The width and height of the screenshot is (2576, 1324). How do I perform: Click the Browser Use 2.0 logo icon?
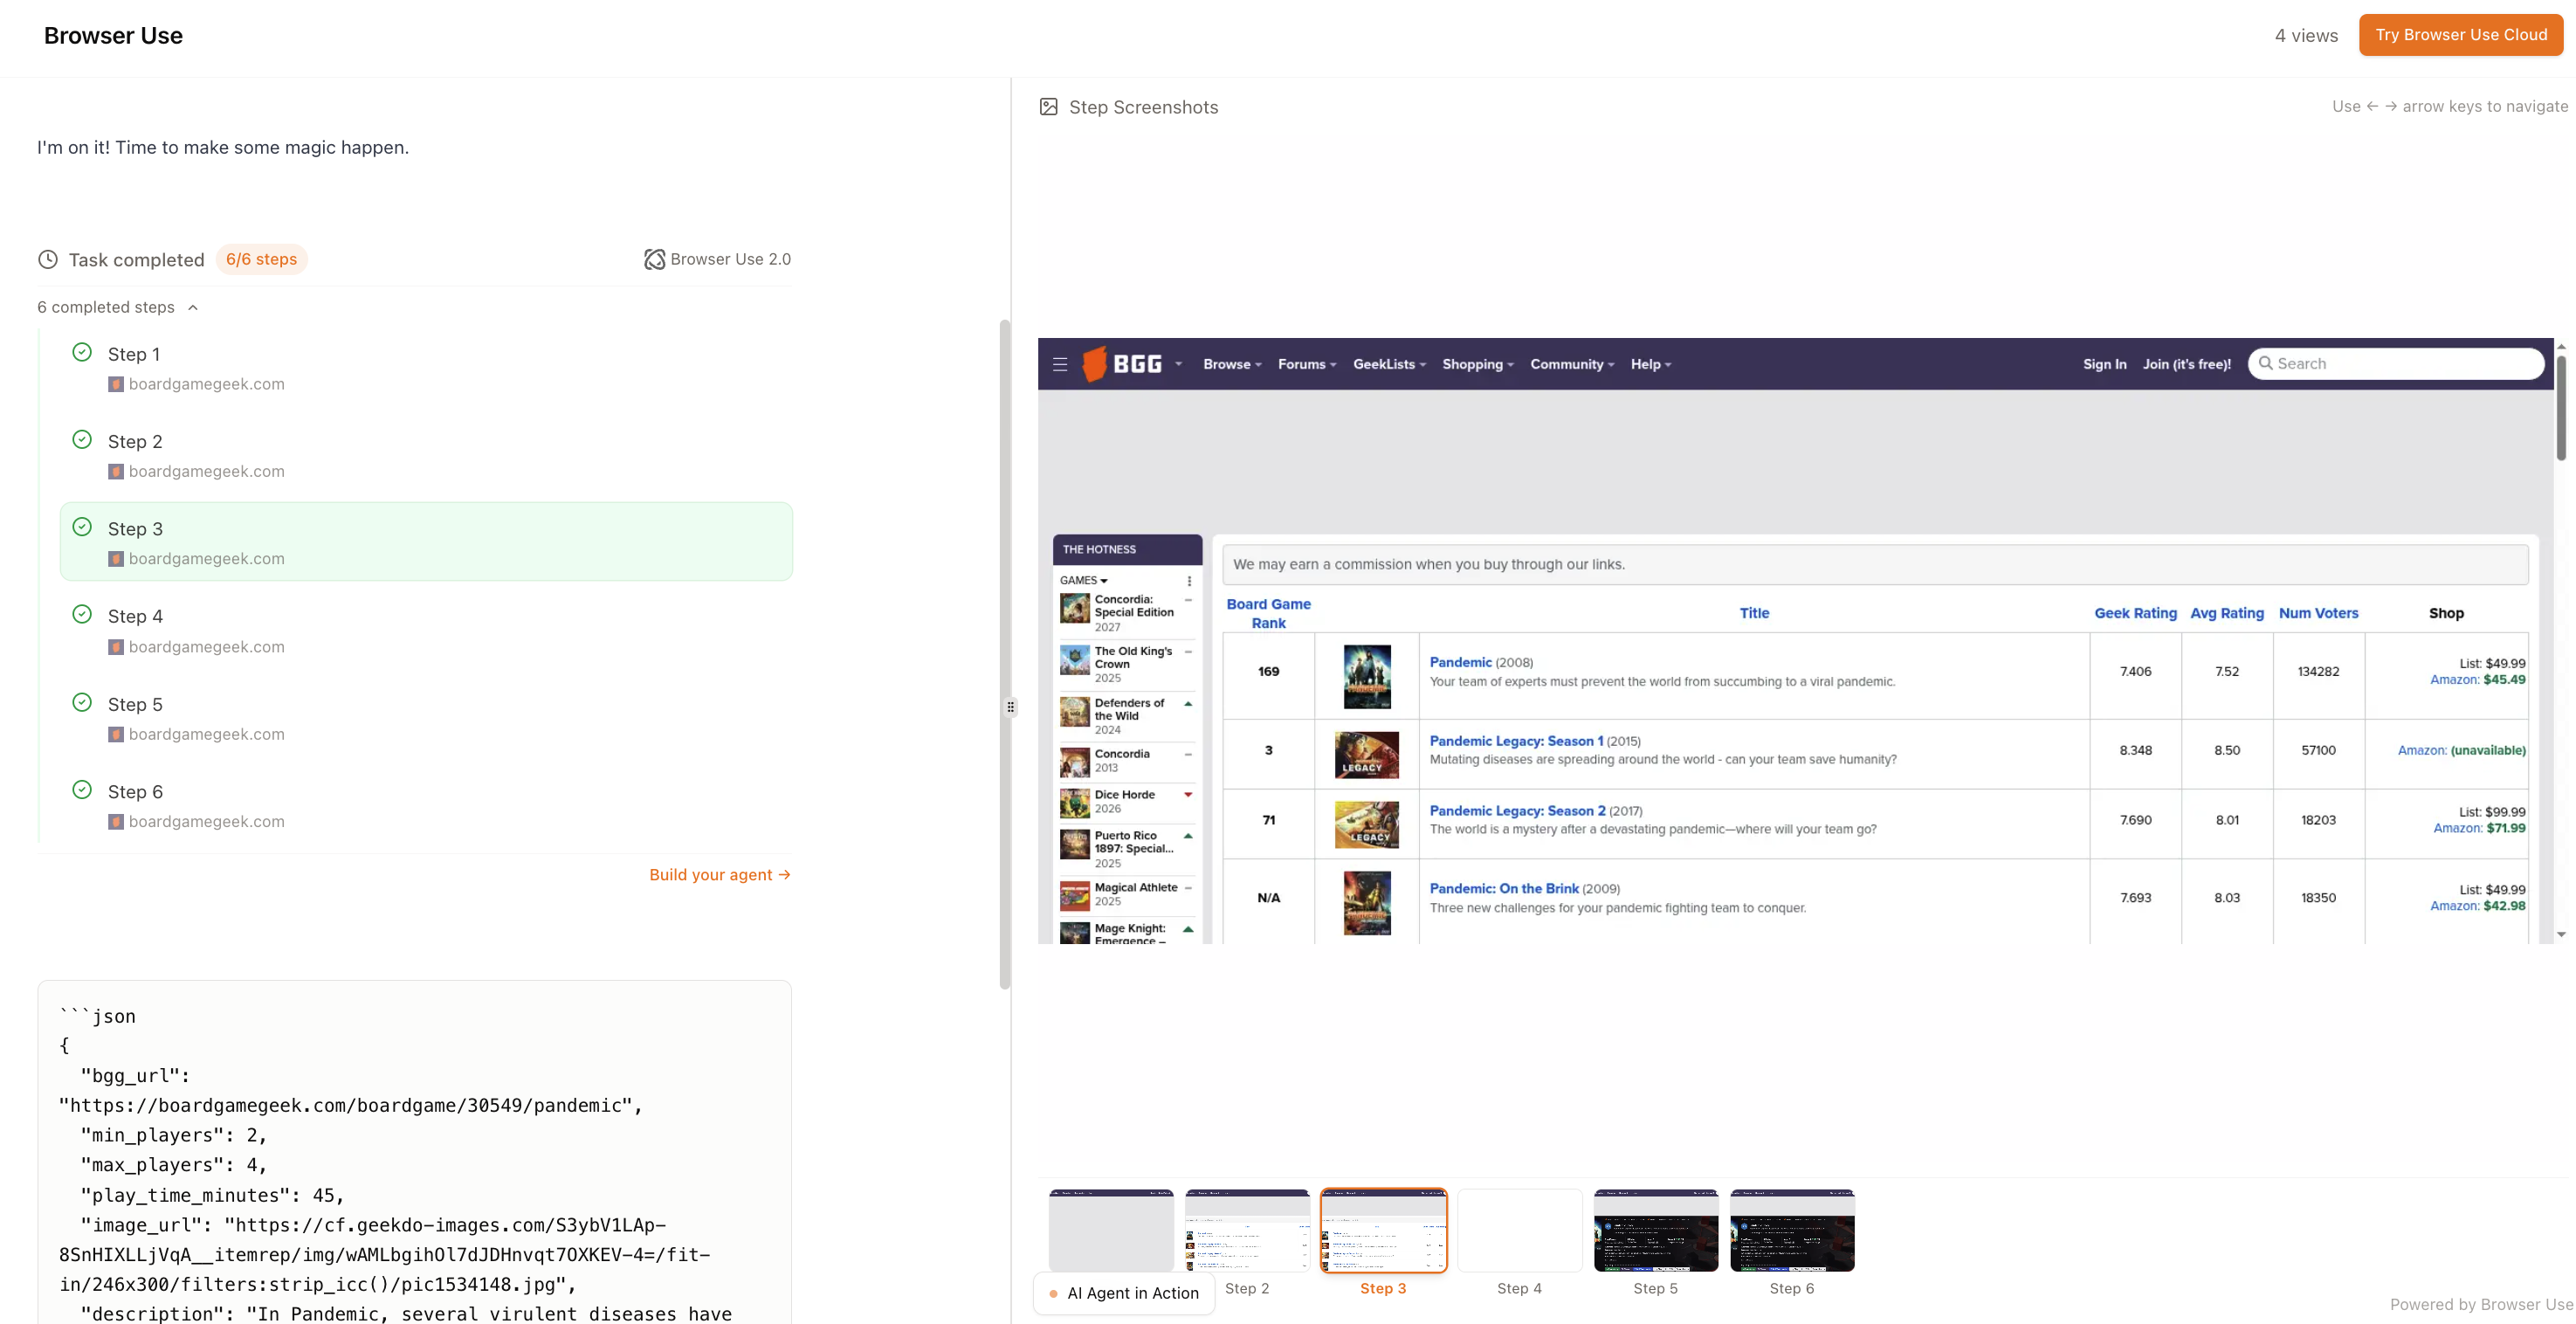(654, 259)
